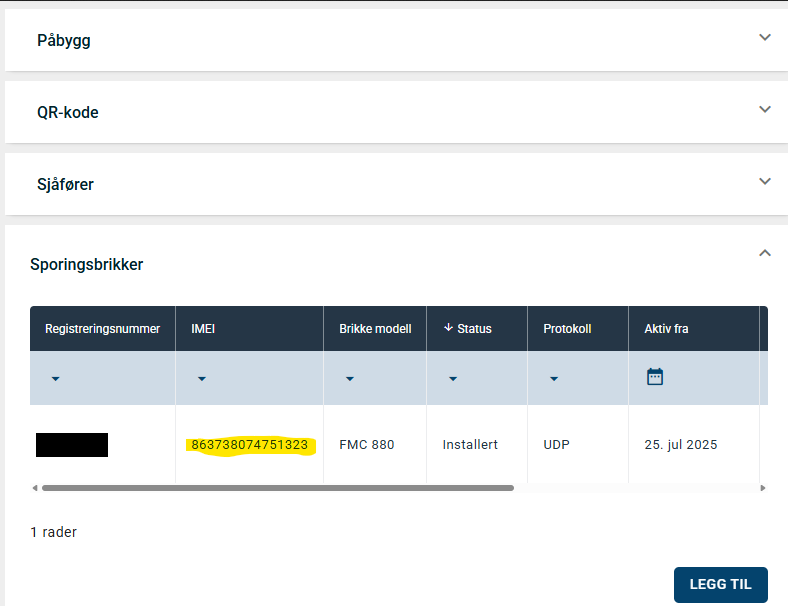Expand the QR-kode section chevron
The width and height of the screenshot is (788, 606).
(765, 110)
